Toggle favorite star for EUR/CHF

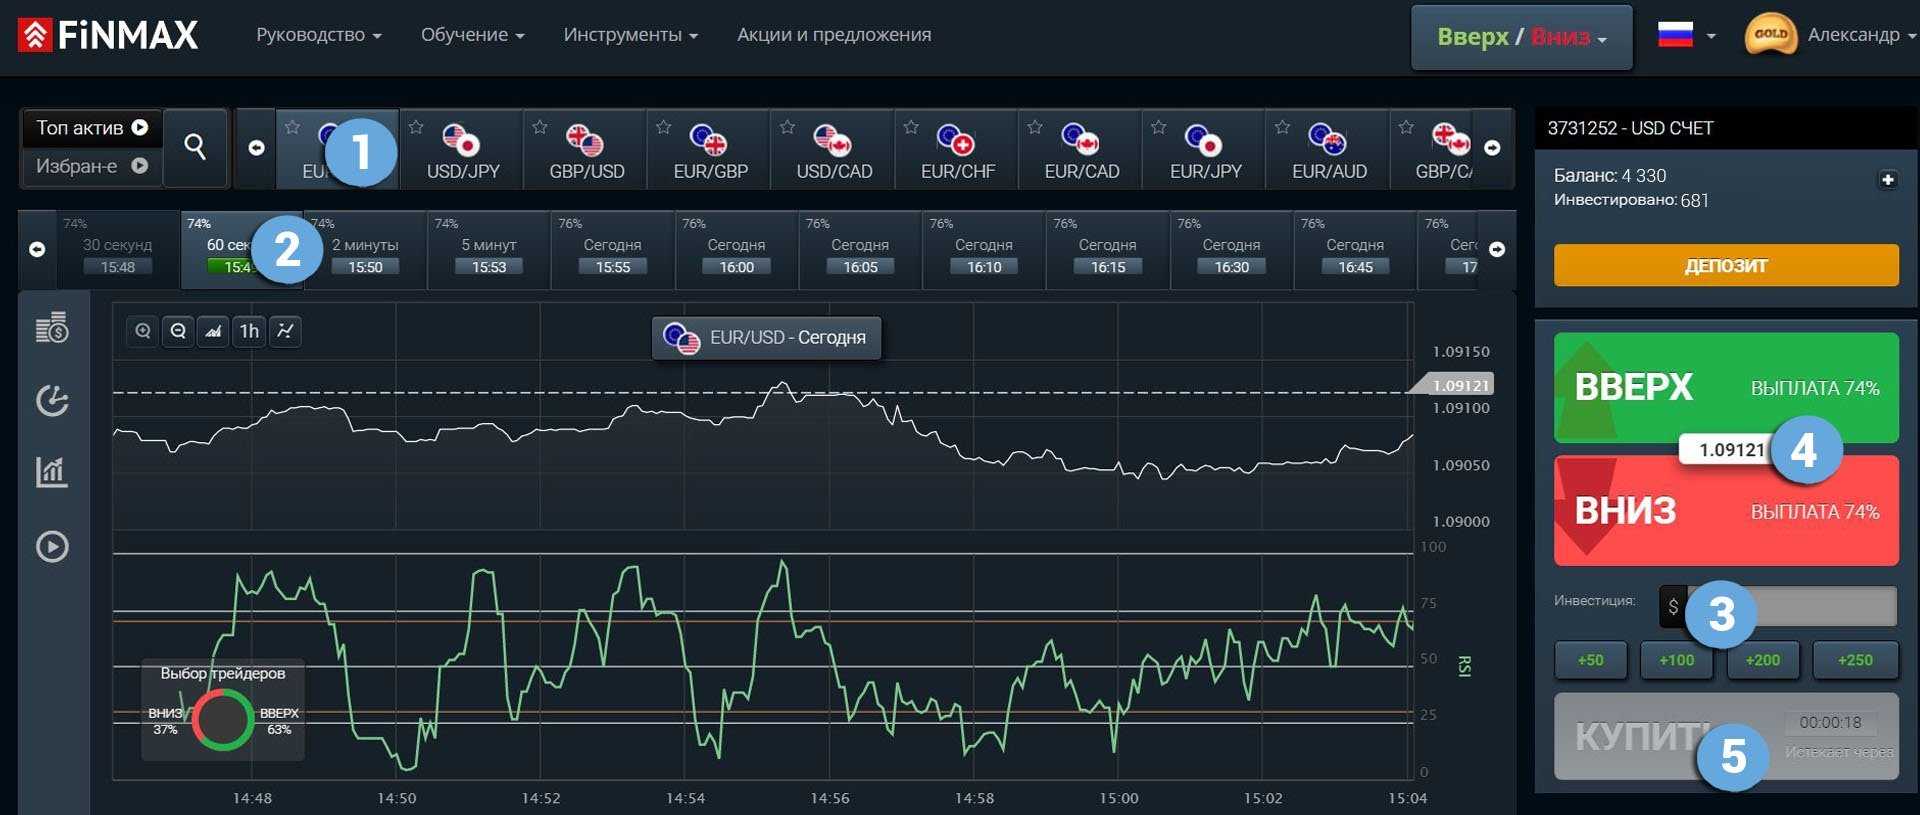[x=911, y=127]
